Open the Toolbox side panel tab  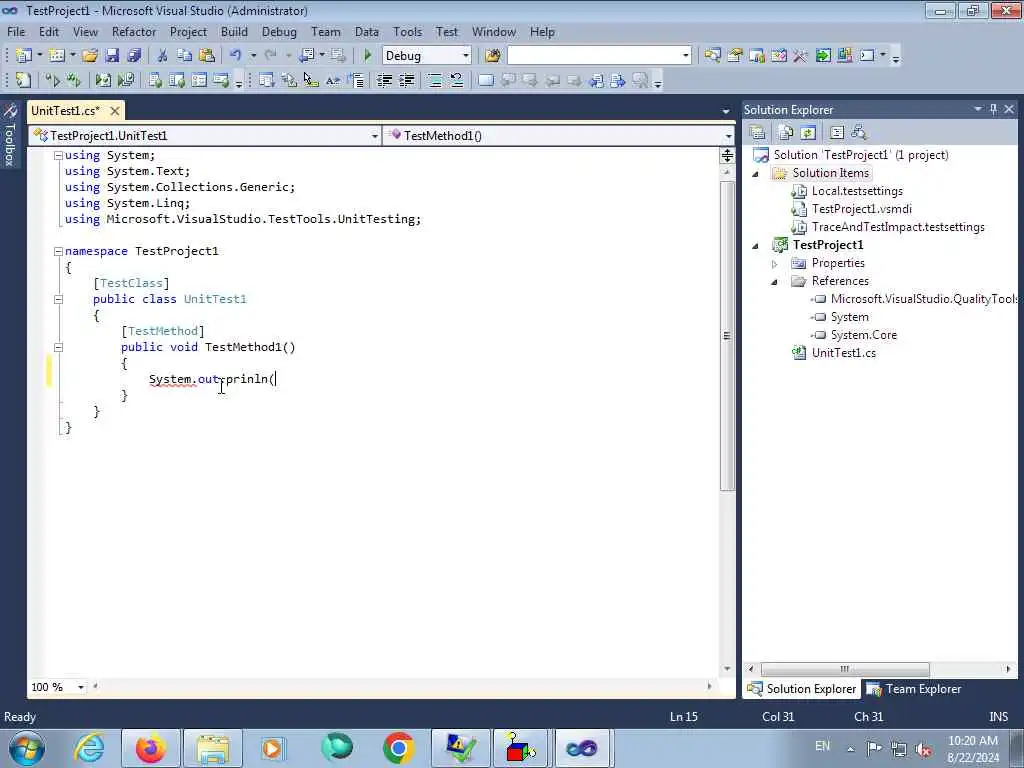(10, 135)
